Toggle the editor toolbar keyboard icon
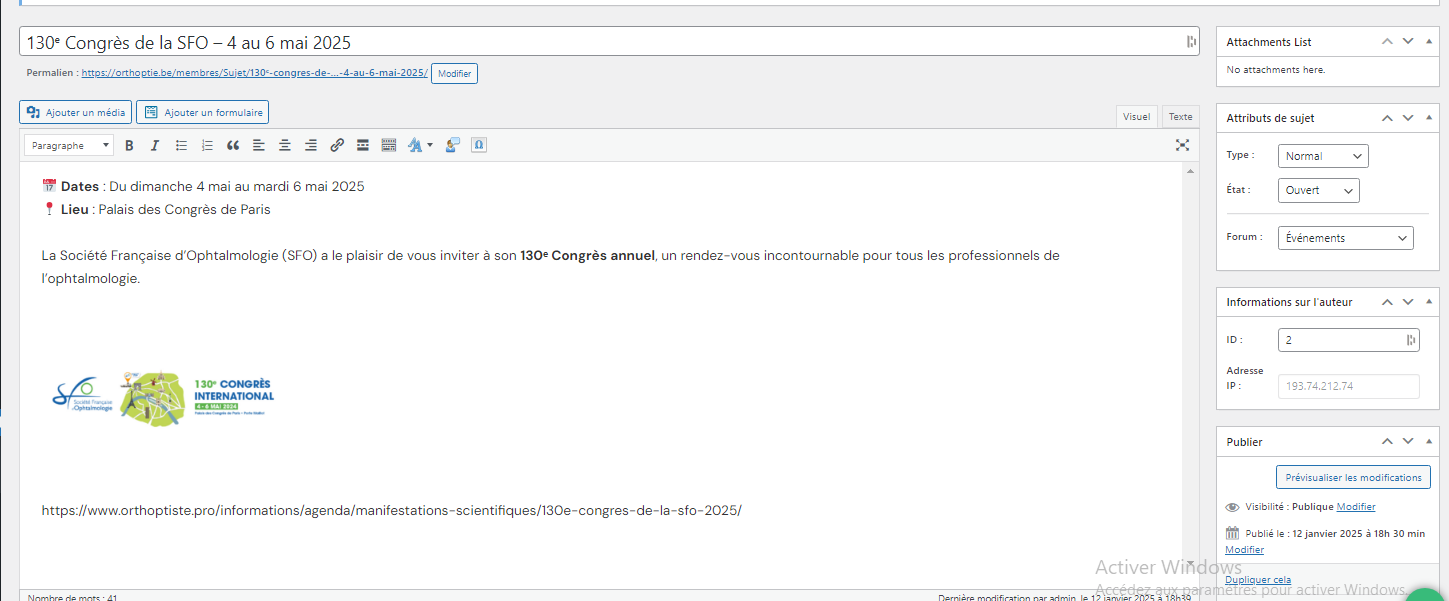The width and height of the screenshot is (1449, 601). click(389, 146)
